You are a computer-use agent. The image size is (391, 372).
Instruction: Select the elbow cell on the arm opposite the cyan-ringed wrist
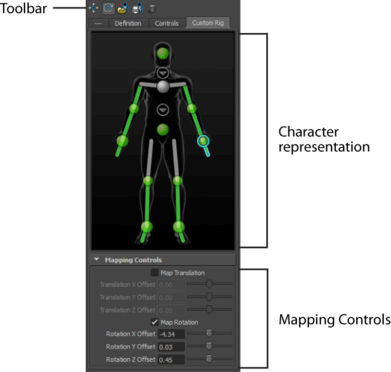coord(134,108)
